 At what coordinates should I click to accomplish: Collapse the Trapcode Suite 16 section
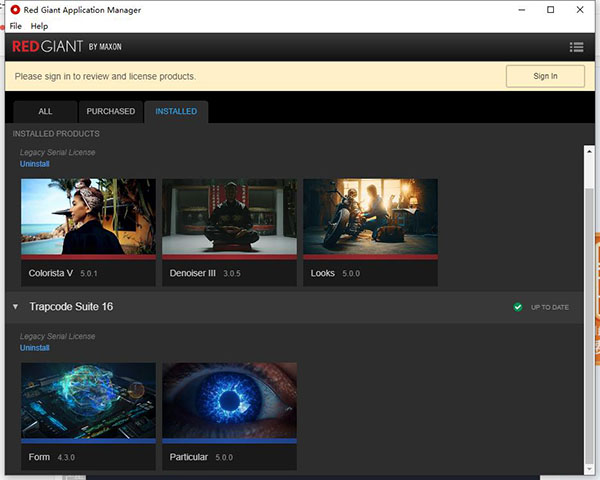tap(15, 307)
